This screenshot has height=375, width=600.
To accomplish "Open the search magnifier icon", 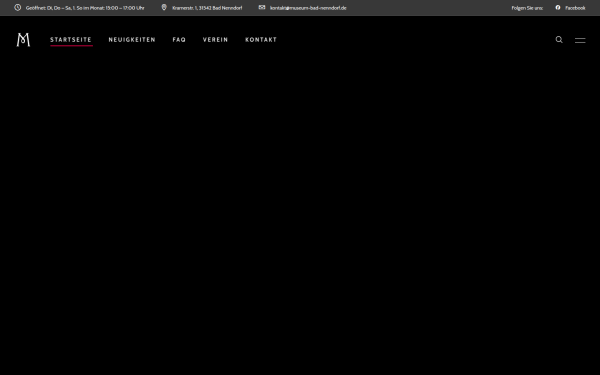I will (559, 40).
